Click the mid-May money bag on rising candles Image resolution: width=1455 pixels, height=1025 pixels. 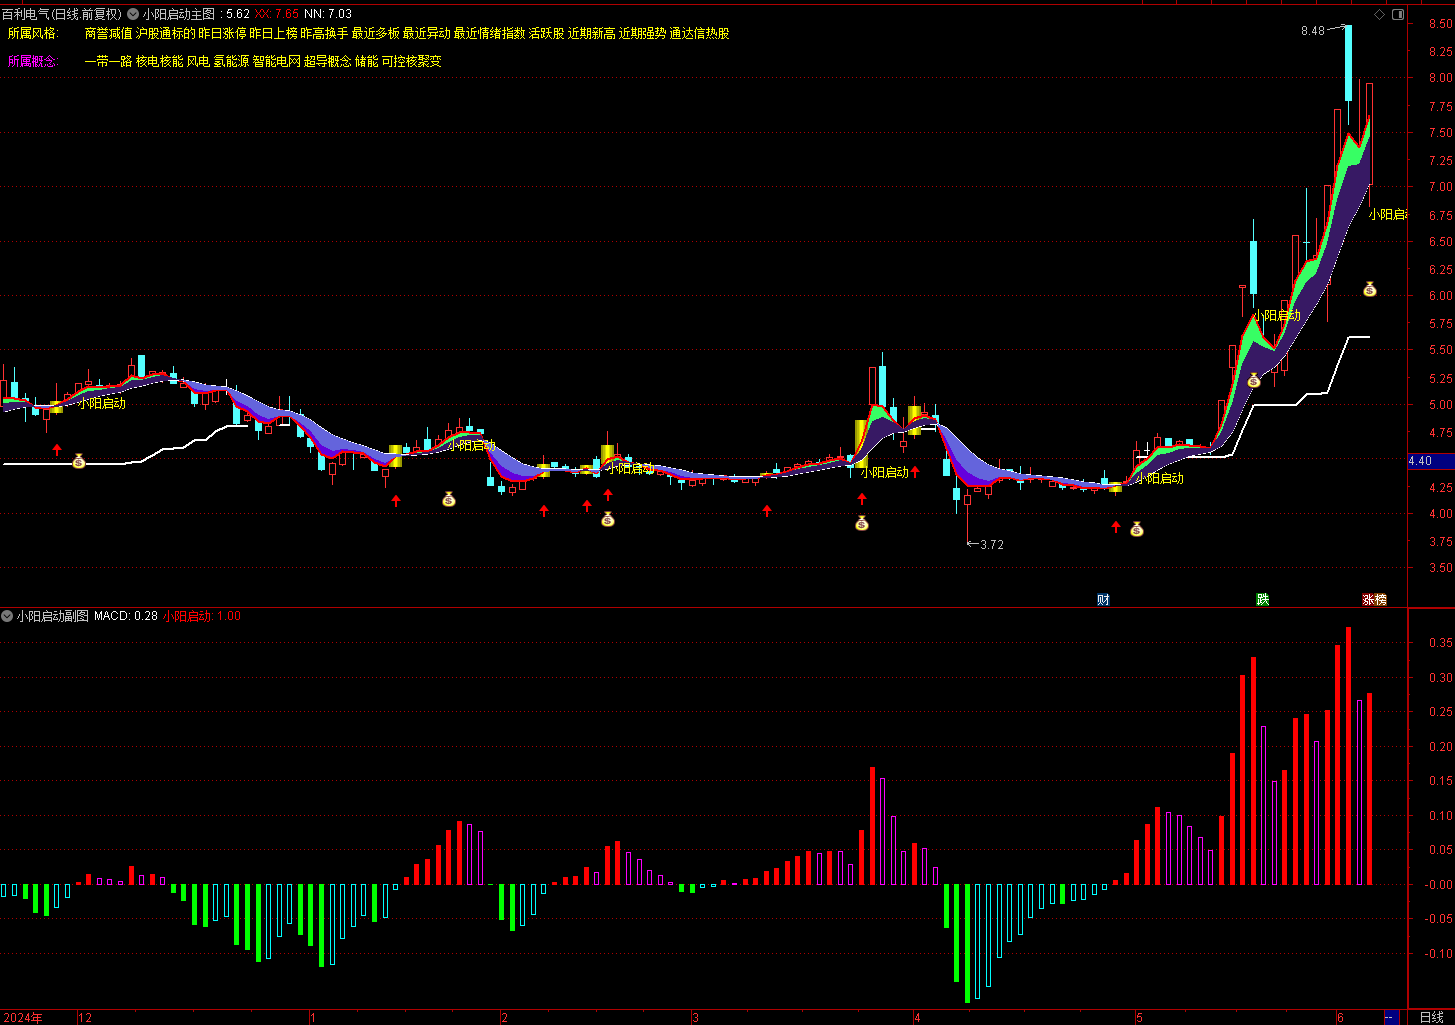point(1254,380)
